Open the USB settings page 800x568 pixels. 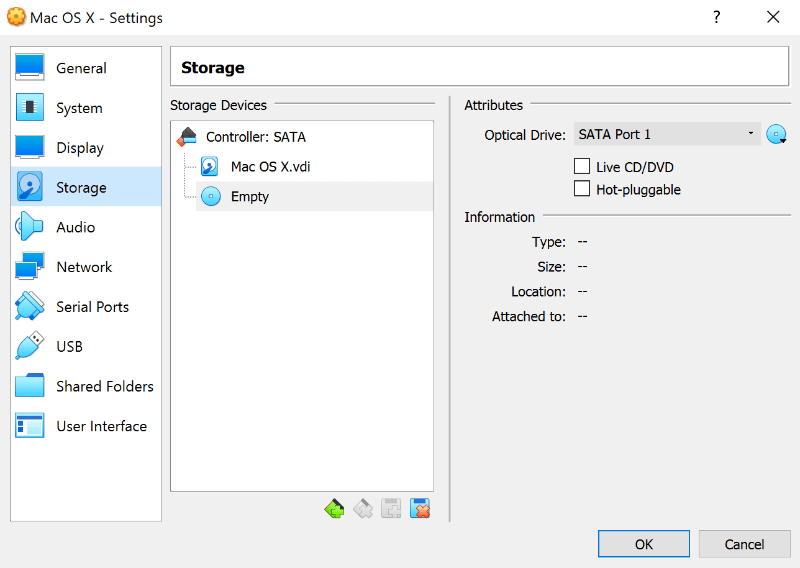coord(69,346)
